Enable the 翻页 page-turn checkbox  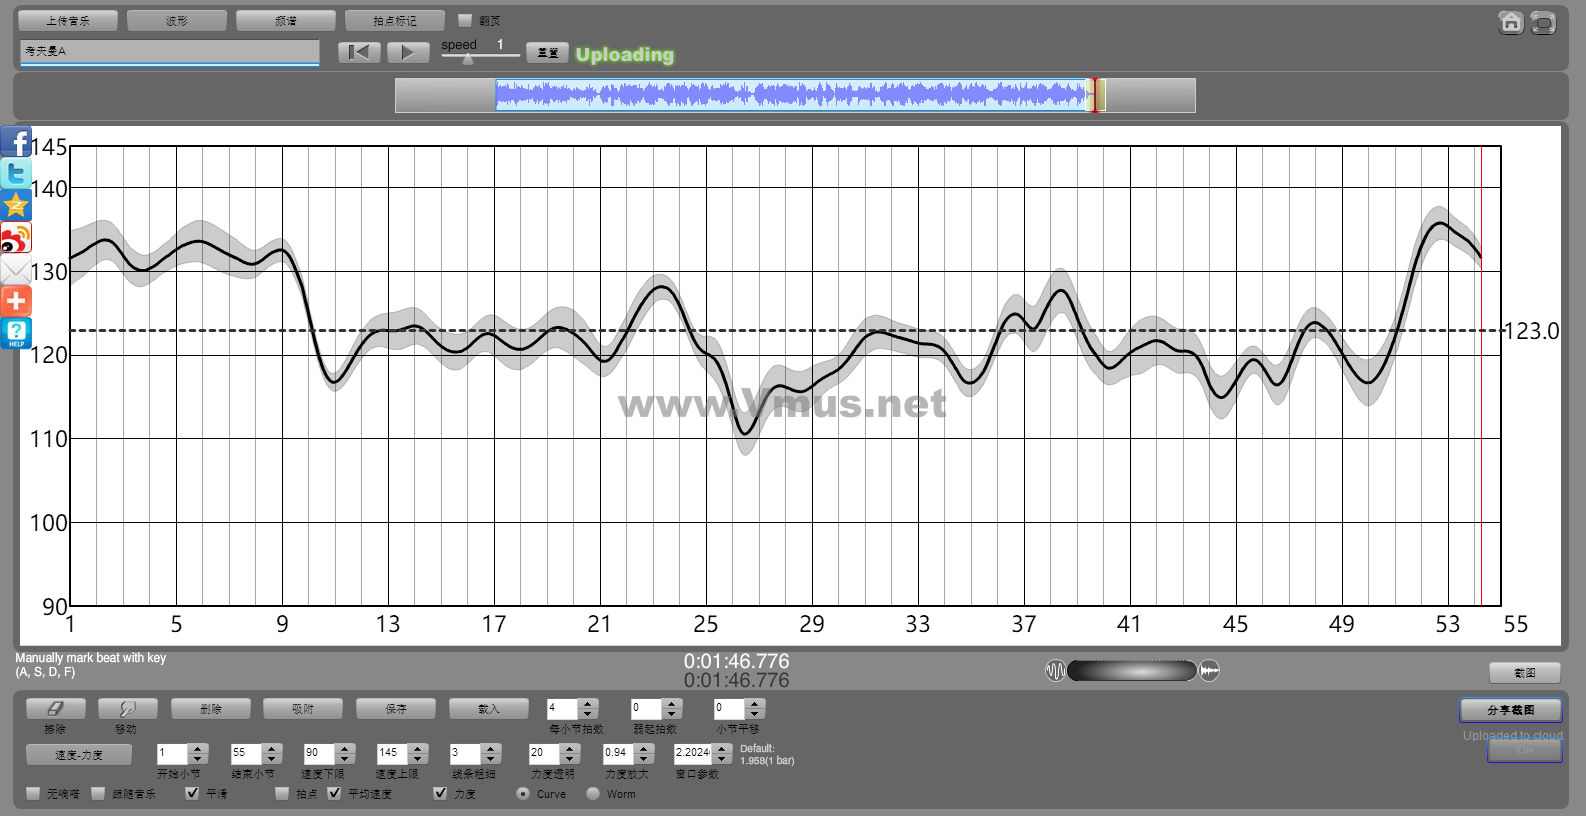pos(464,20)
